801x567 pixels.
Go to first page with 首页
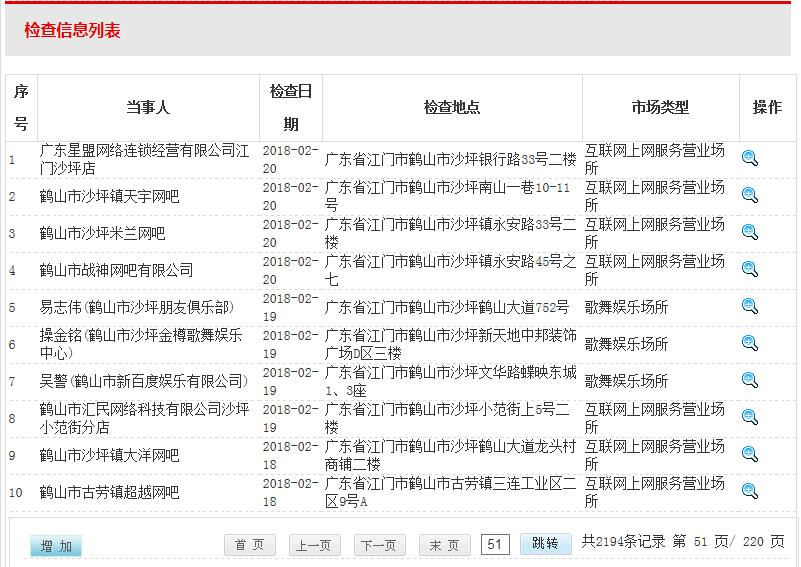coord(249,545)
